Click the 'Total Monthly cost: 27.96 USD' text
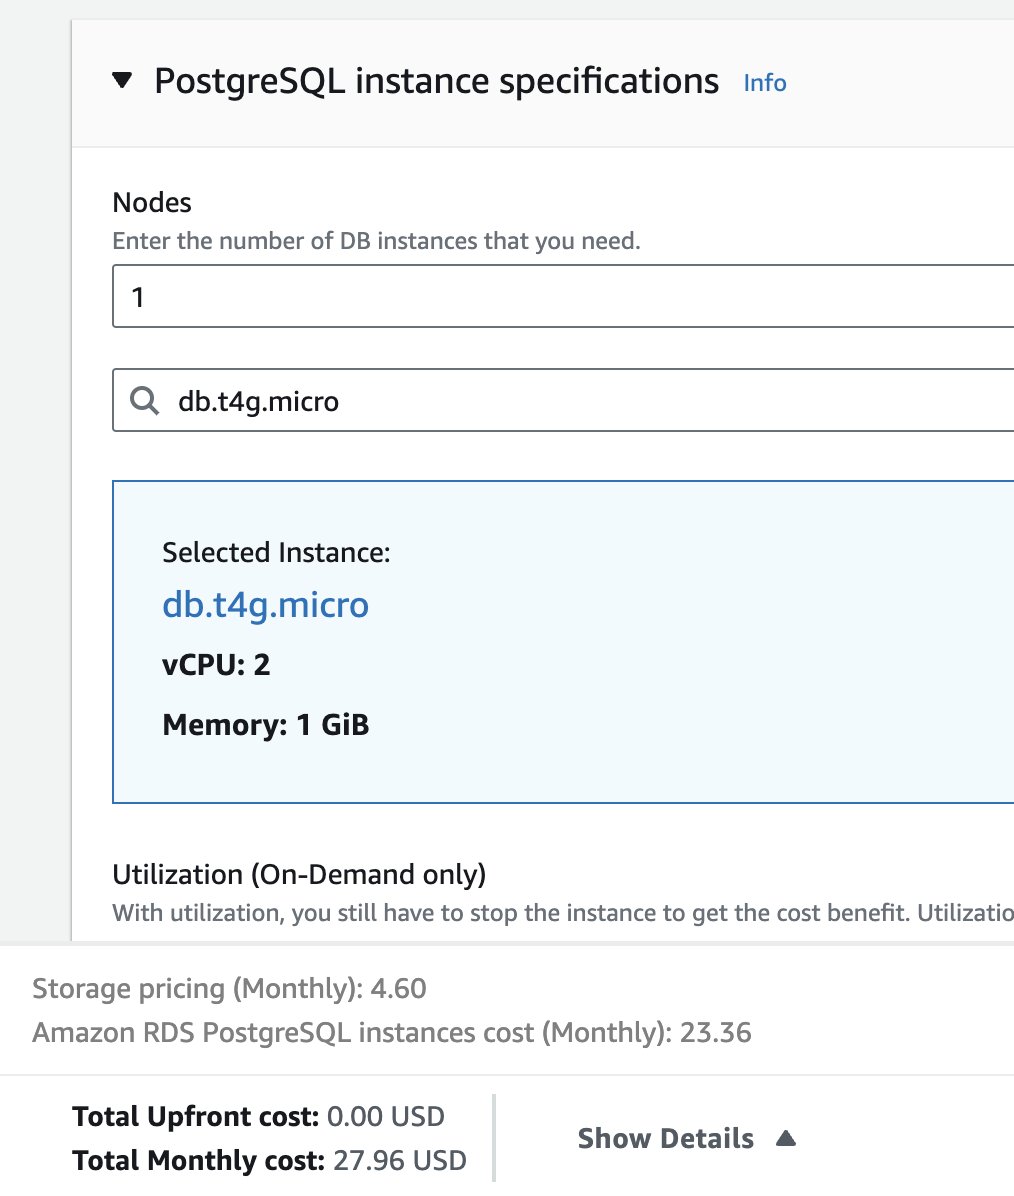1014x1196 pixels. (x=269, y=1160)
